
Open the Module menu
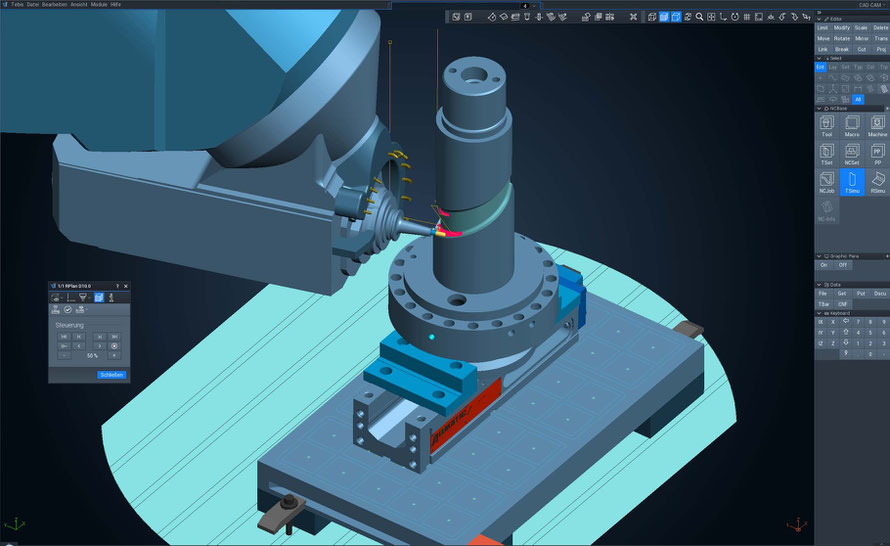tap(99, 5)
